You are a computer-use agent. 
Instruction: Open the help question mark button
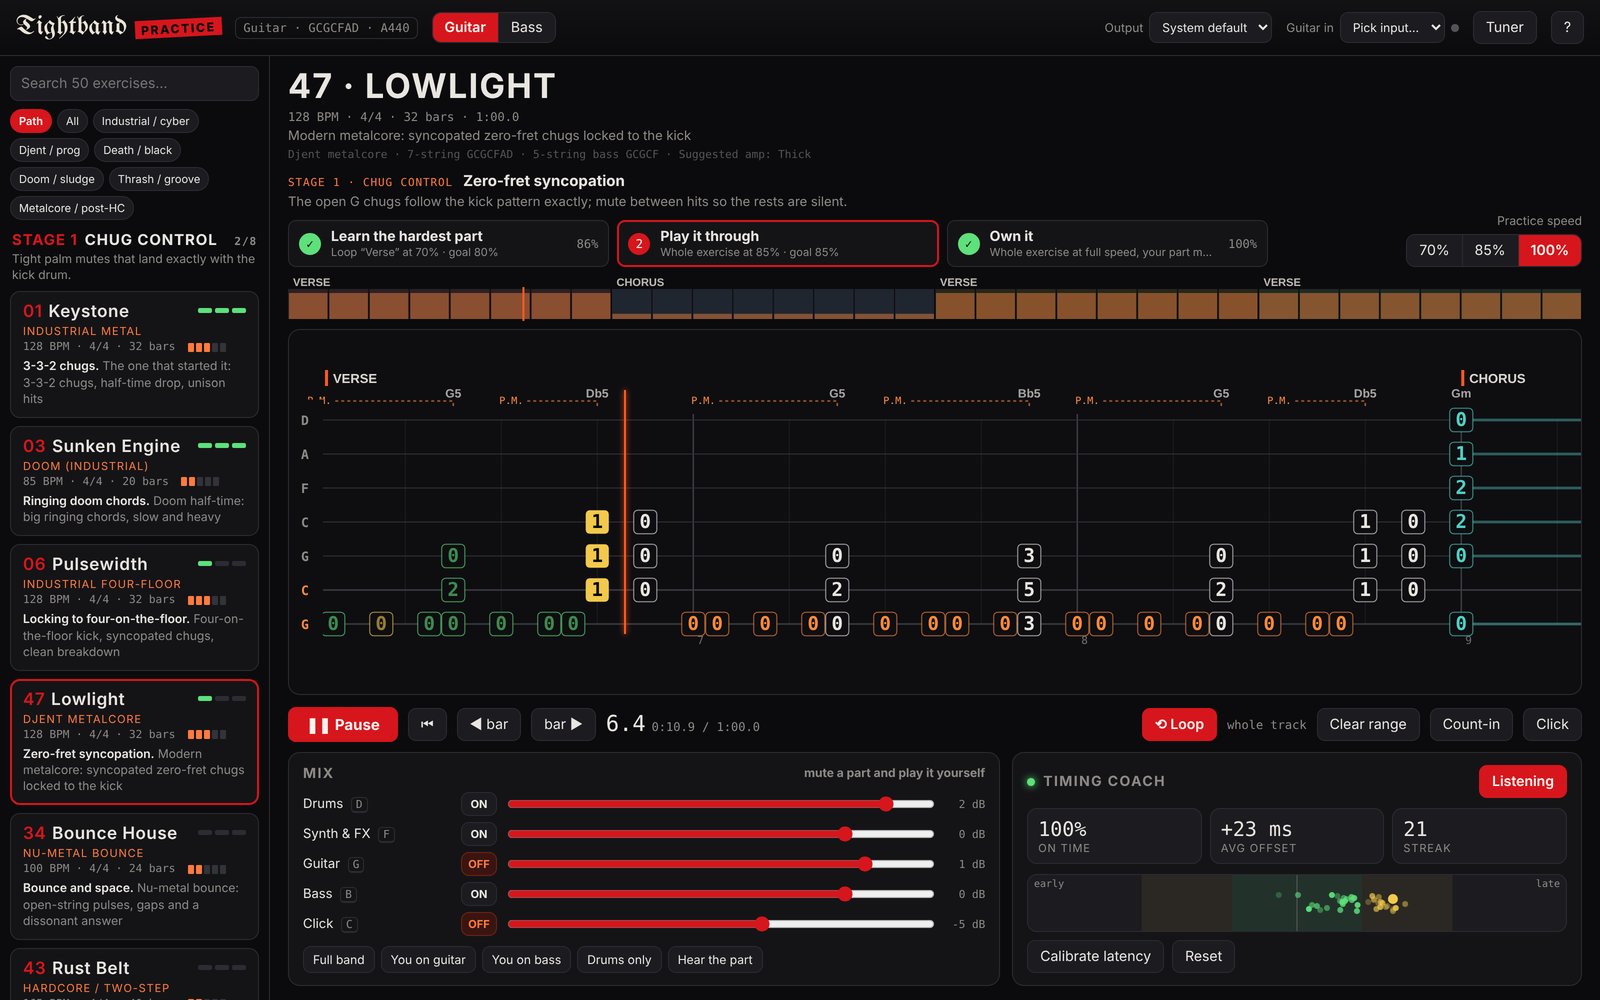[1567, 27]
